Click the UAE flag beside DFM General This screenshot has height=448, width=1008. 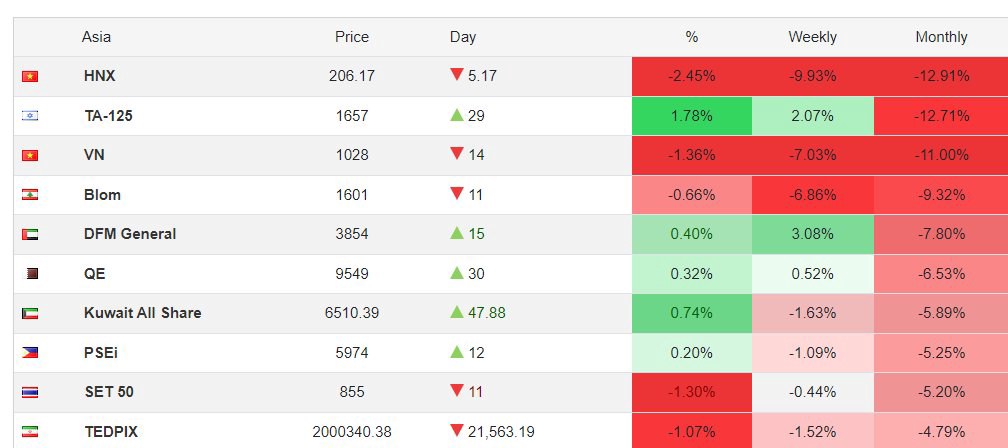30,234
